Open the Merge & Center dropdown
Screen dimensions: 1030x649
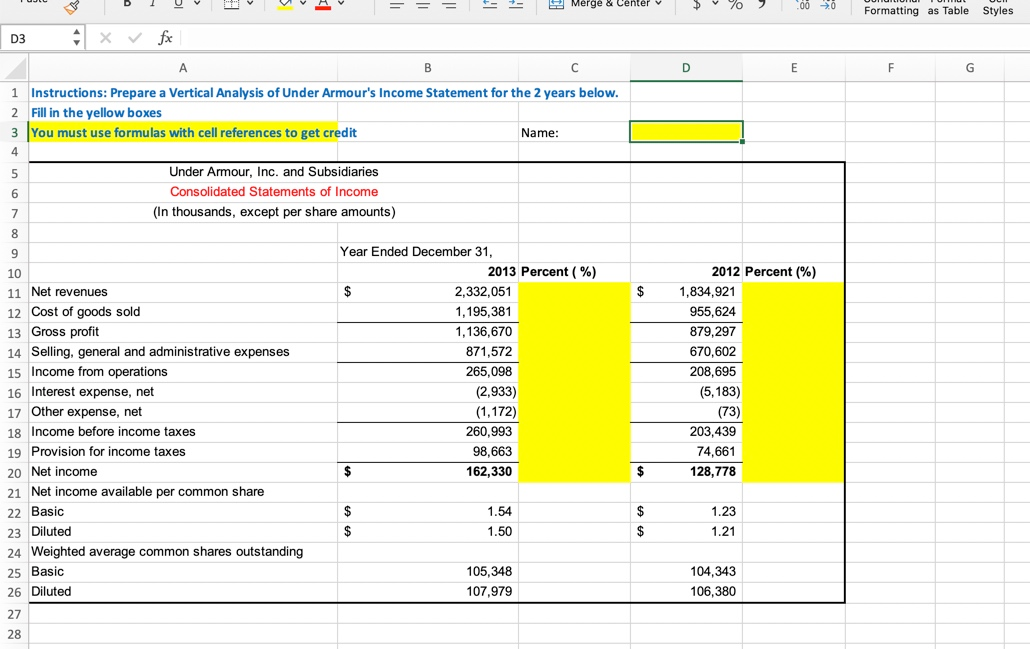click(658, 5)
